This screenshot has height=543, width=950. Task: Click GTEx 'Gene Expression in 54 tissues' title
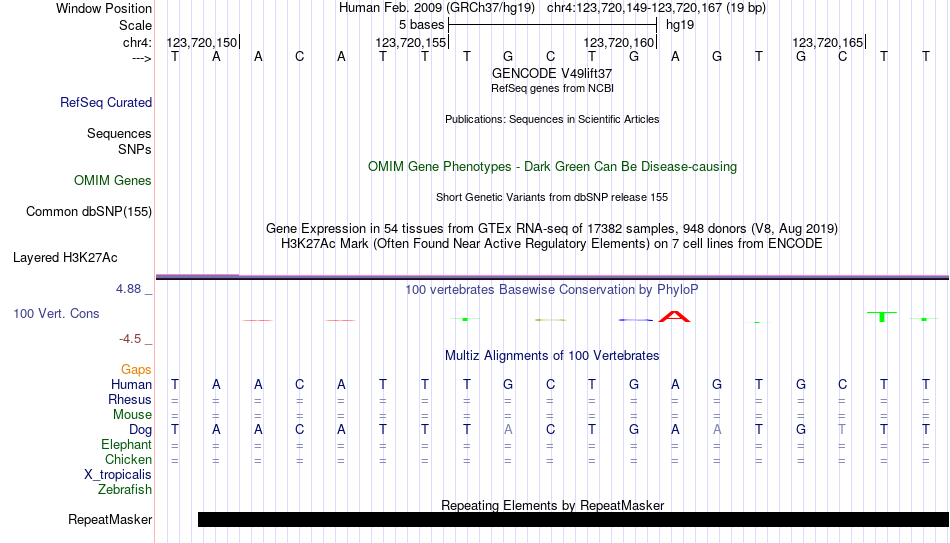tap(552, 228)
